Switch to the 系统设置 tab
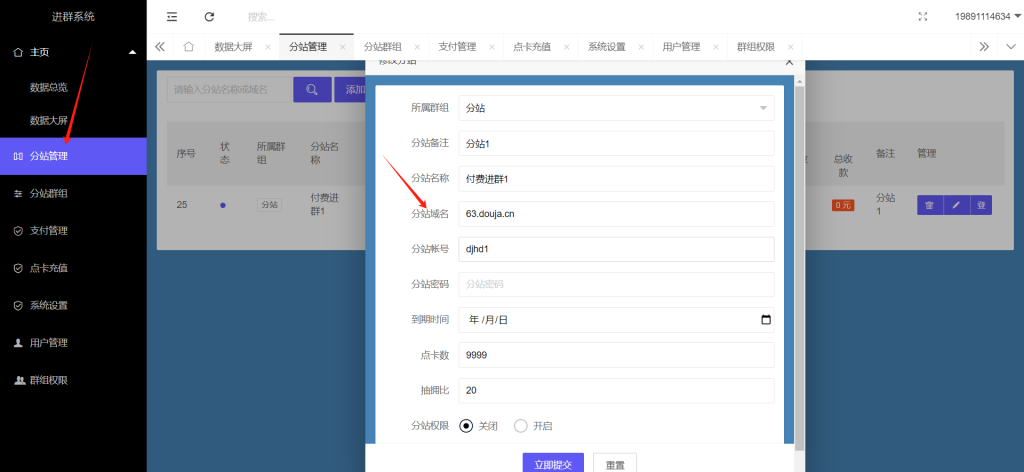This screenshot has height=472, width=1024. 607,47
